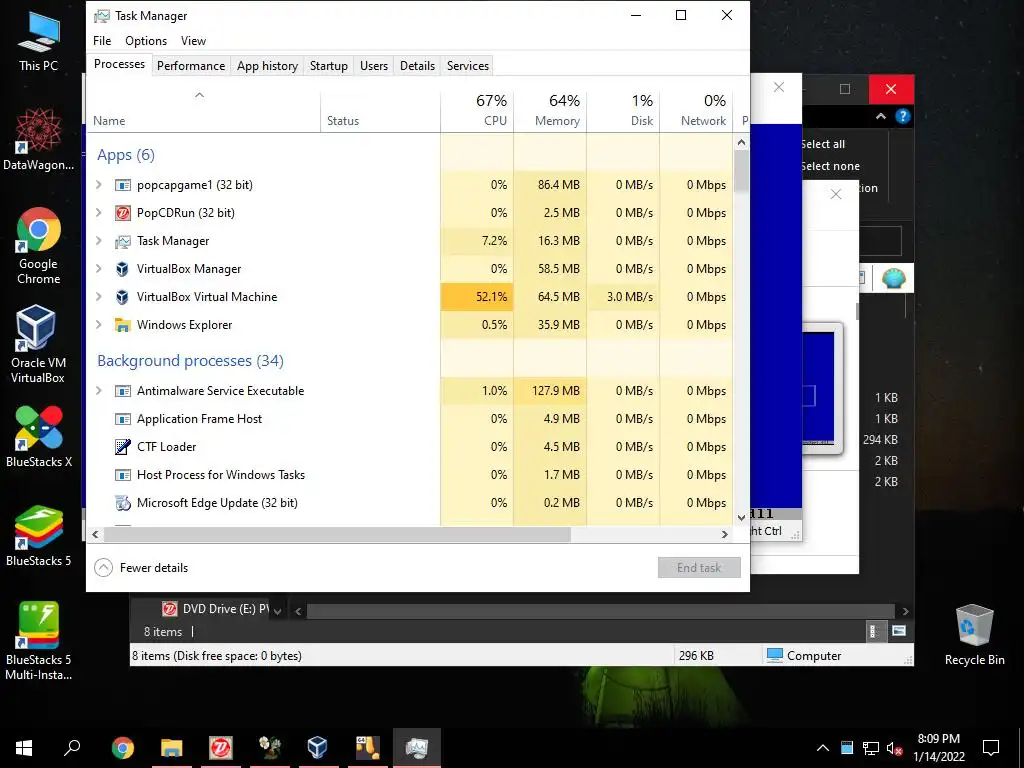Open File Explorer from the taskbar
Image resolution: width=1024 pixels, height=768 pixels.
point(171,748)
